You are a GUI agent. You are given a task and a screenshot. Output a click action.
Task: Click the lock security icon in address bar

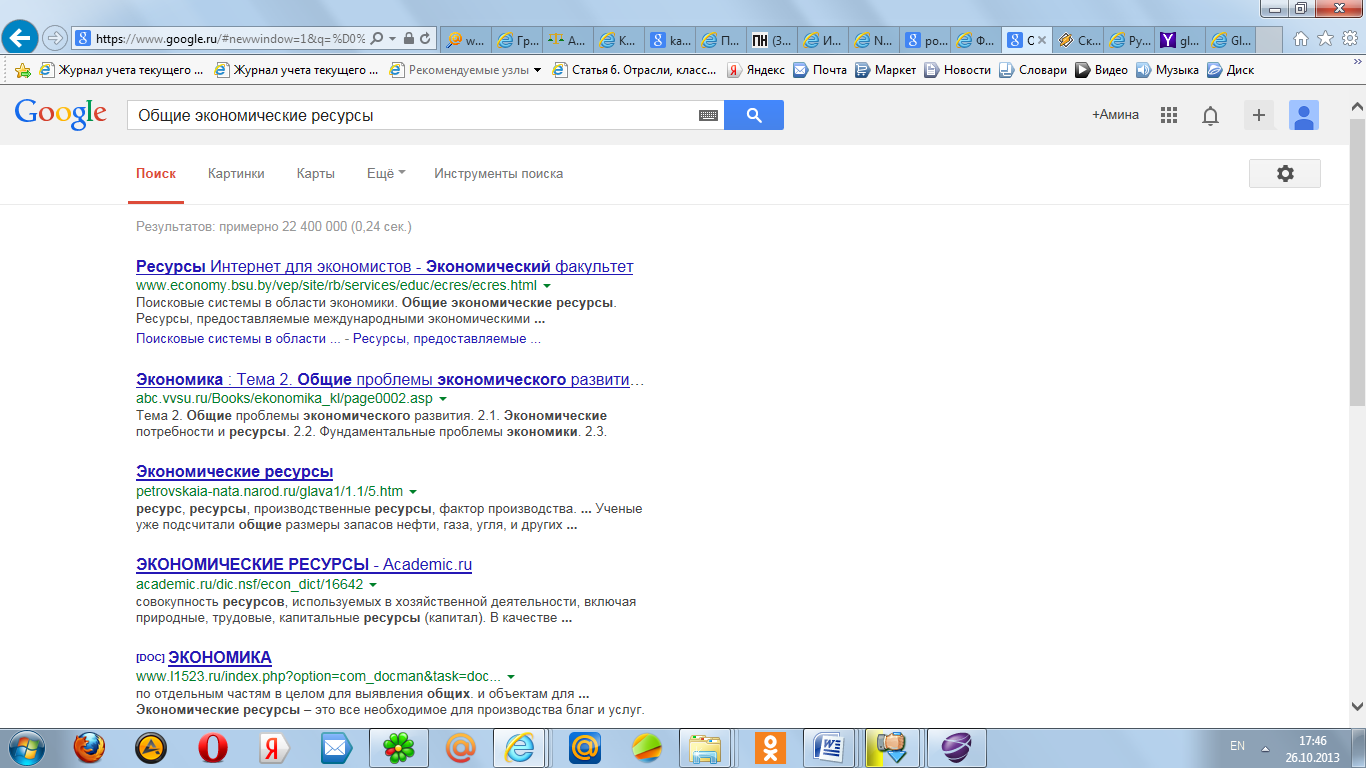409,39
